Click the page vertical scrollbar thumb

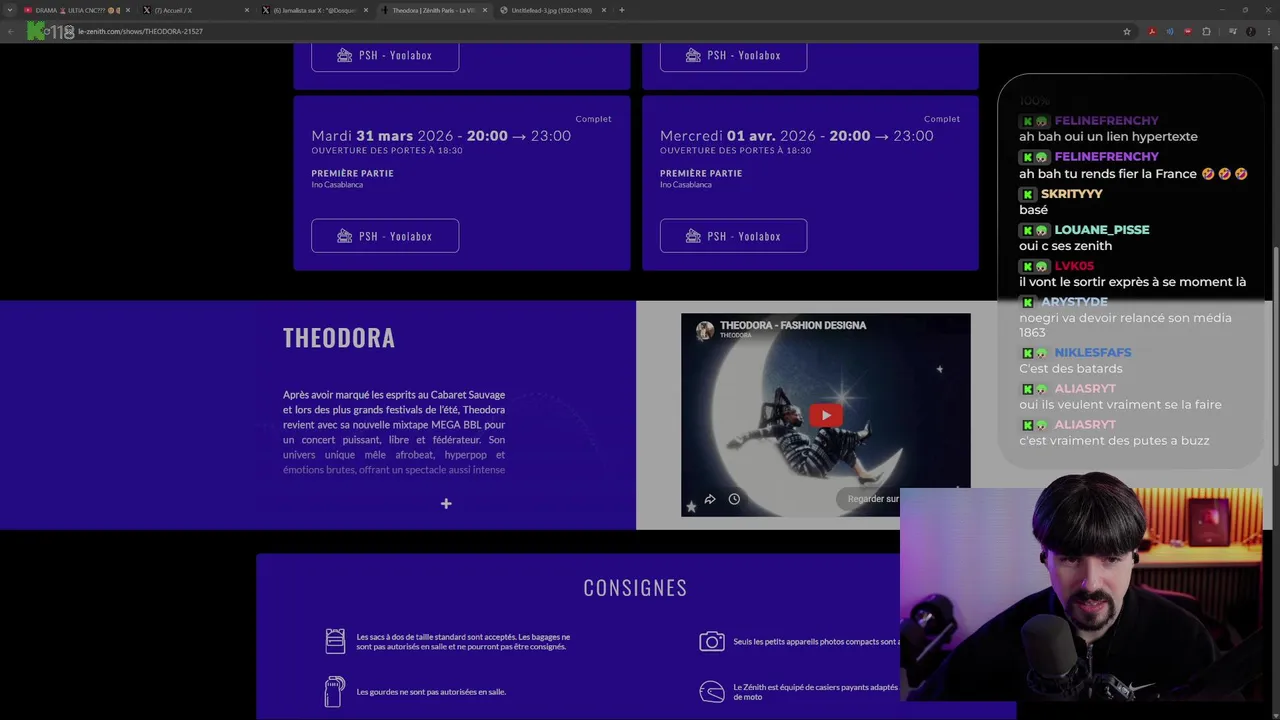[x=1276, y=355]
